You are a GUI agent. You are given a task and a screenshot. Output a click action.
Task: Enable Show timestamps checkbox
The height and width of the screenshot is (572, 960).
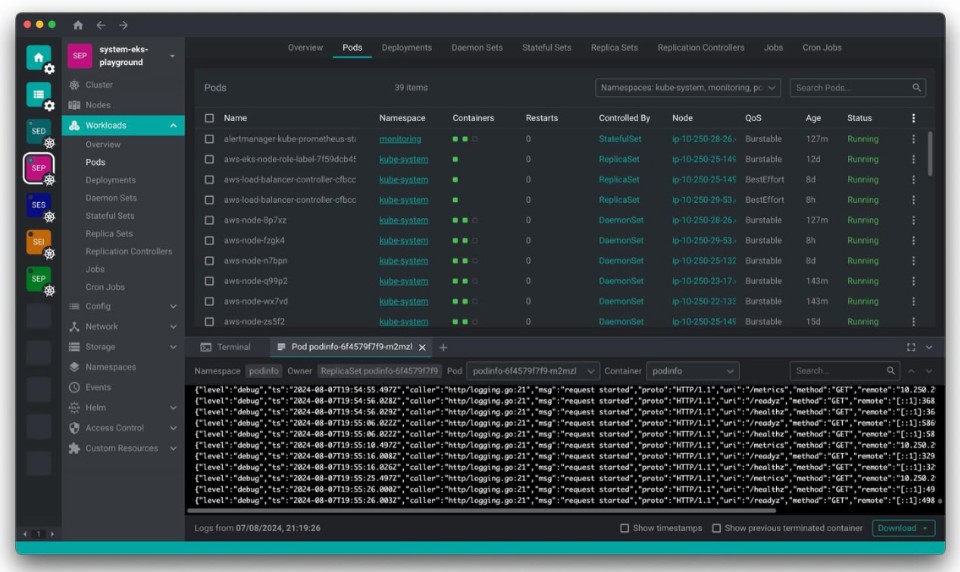click(x=625, y=528)
